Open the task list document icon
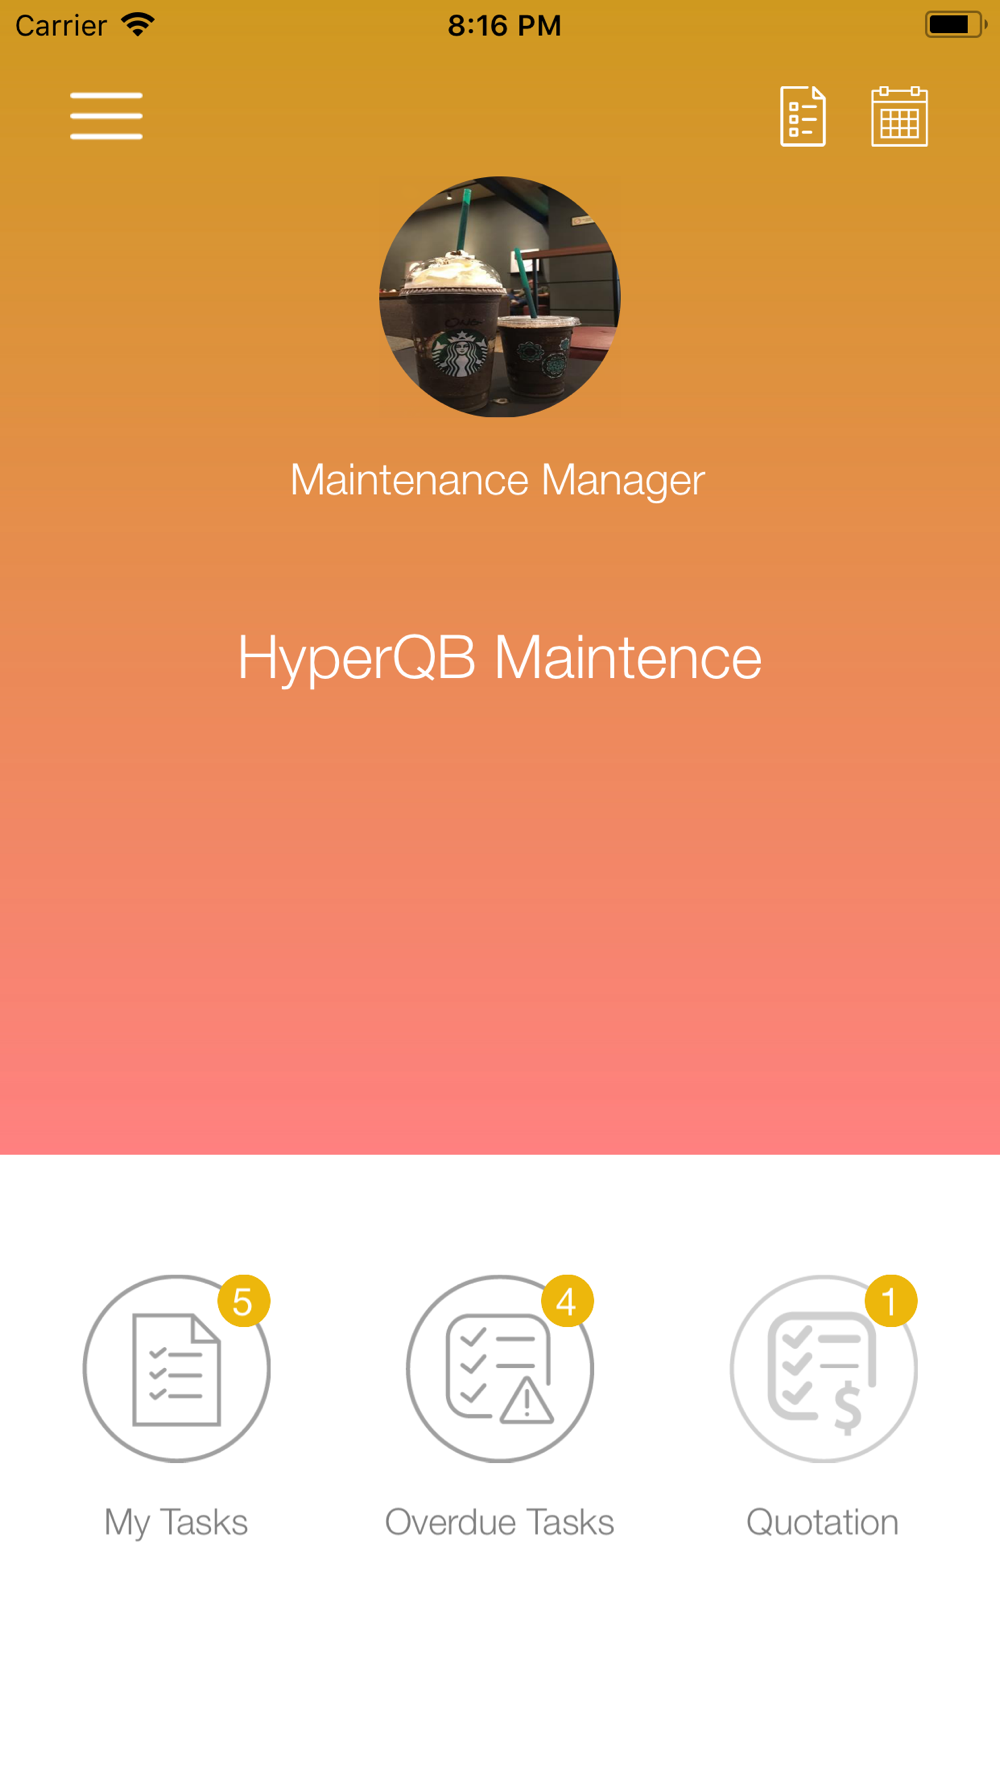The height and width of the screenshot is (1778, 1000). pyautogui.click(x=803, y=116)
